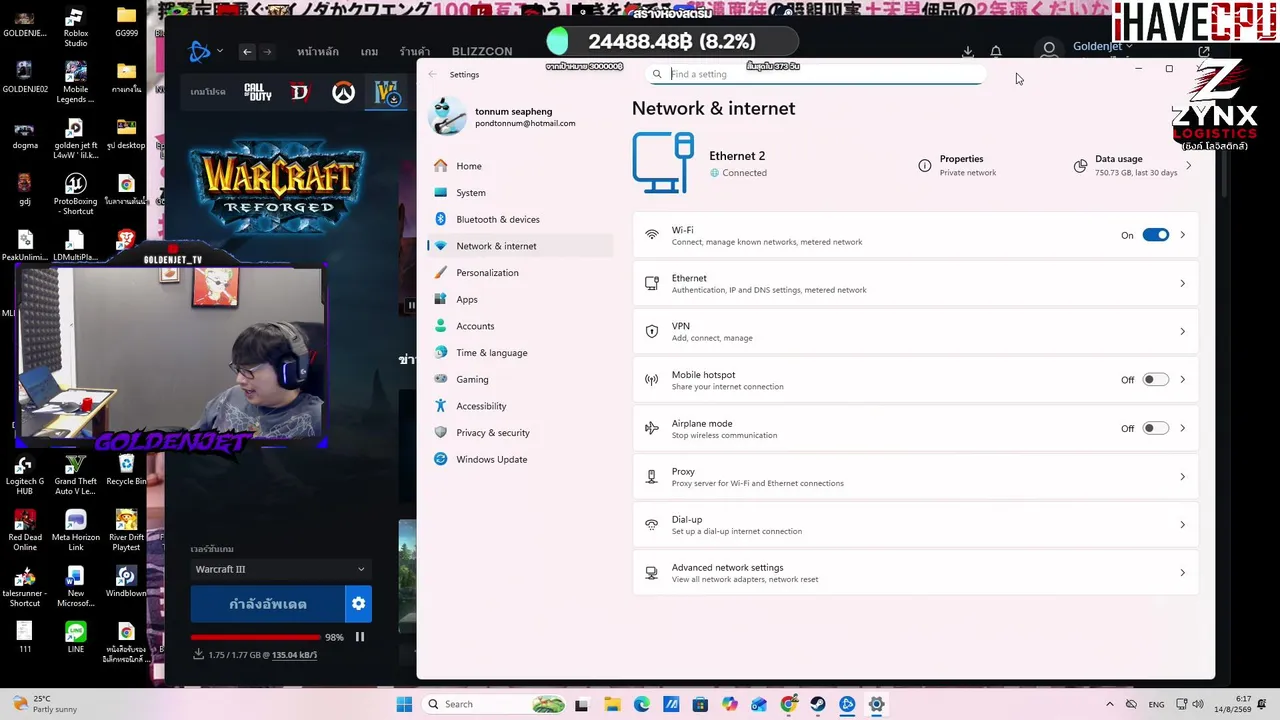Open Dial-up row chevron
This screenshot has width=1280, height=720.
1182,525
